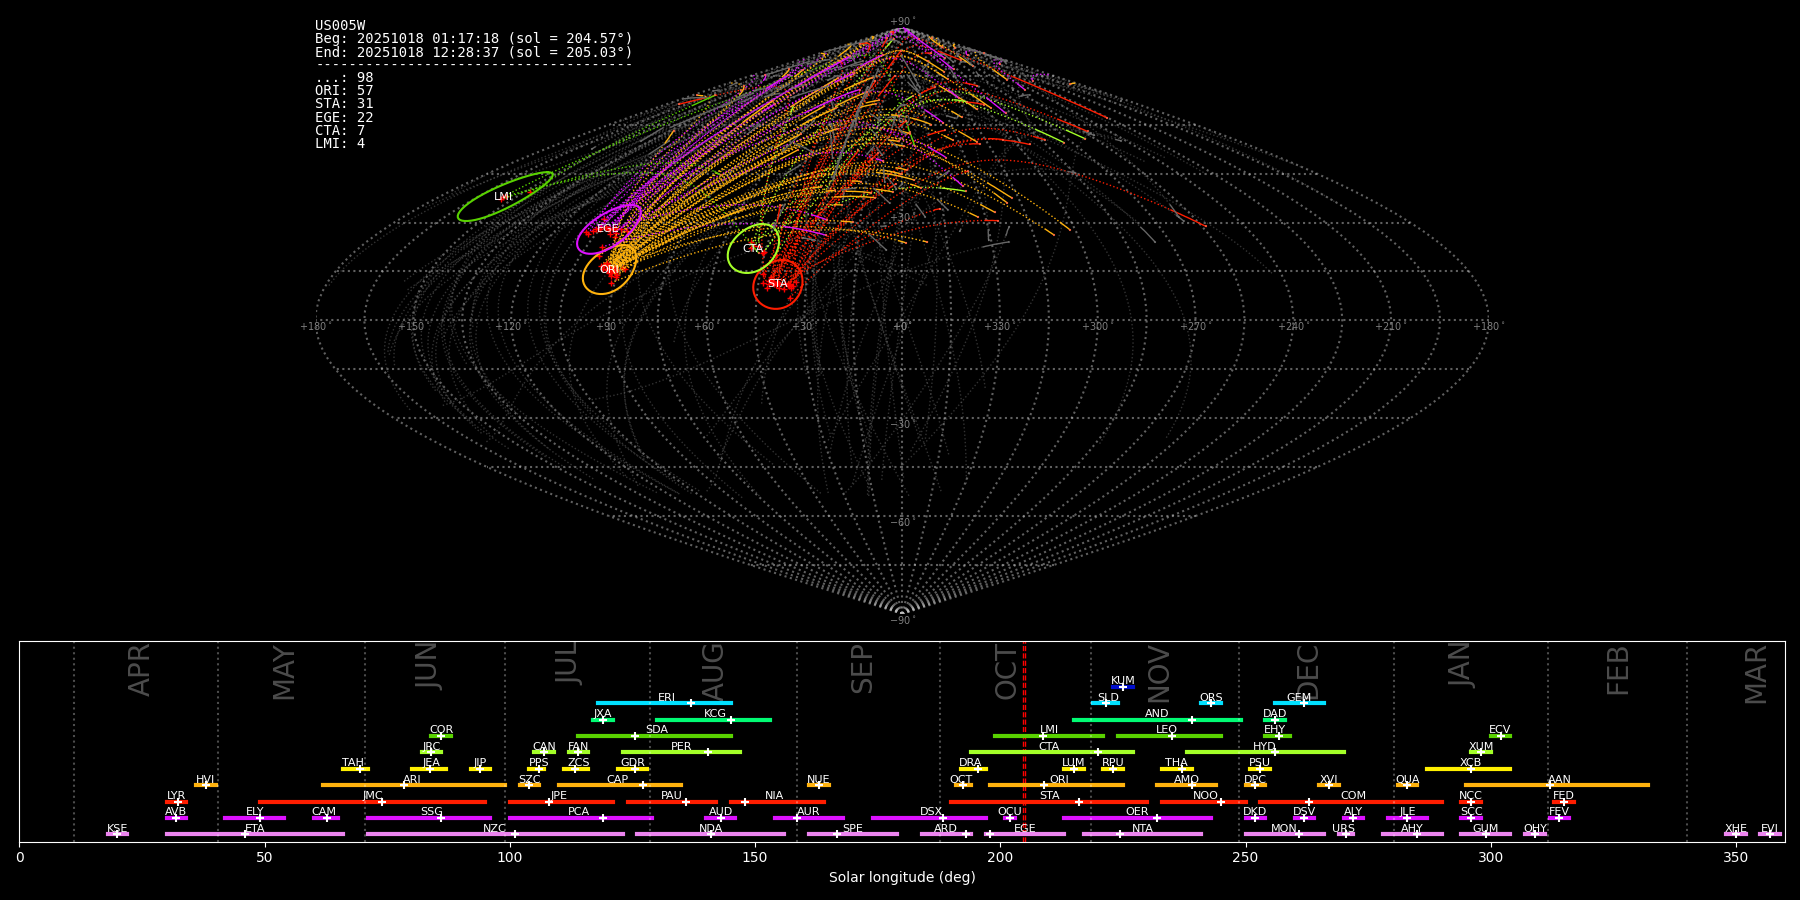This screenshot has height=900, width=1800.
Task: Click the HYD shower bar in the timeline
Action: point(1265,752)
